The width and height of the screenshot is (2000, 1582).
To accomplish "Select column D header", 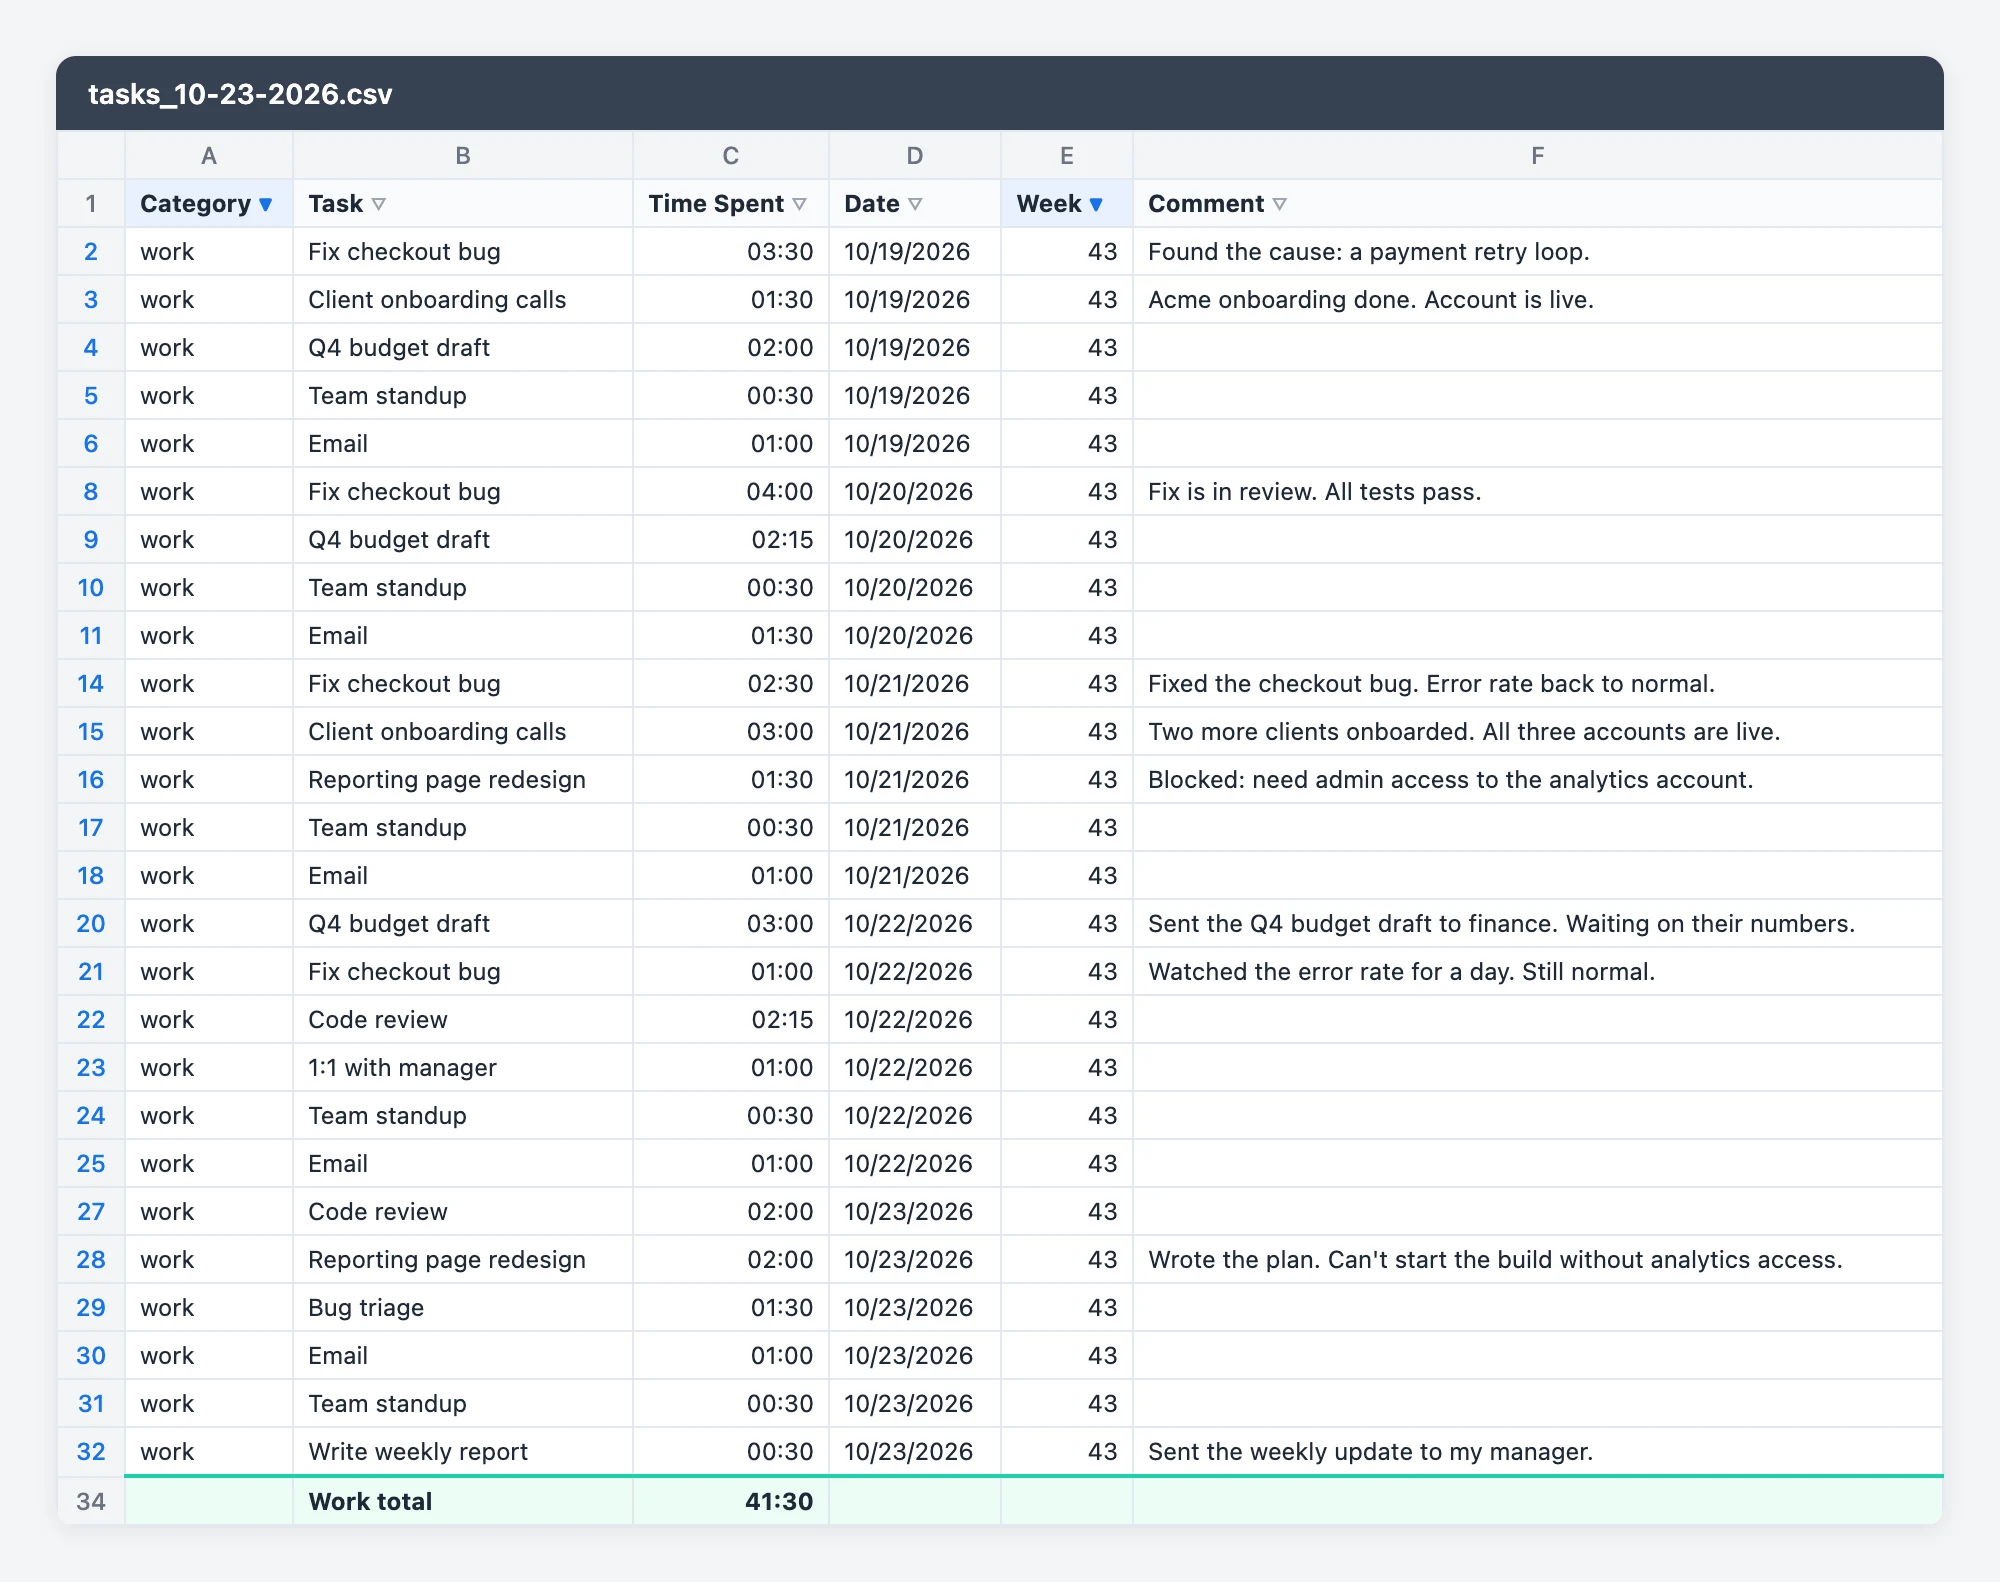I will coord(915,155).
